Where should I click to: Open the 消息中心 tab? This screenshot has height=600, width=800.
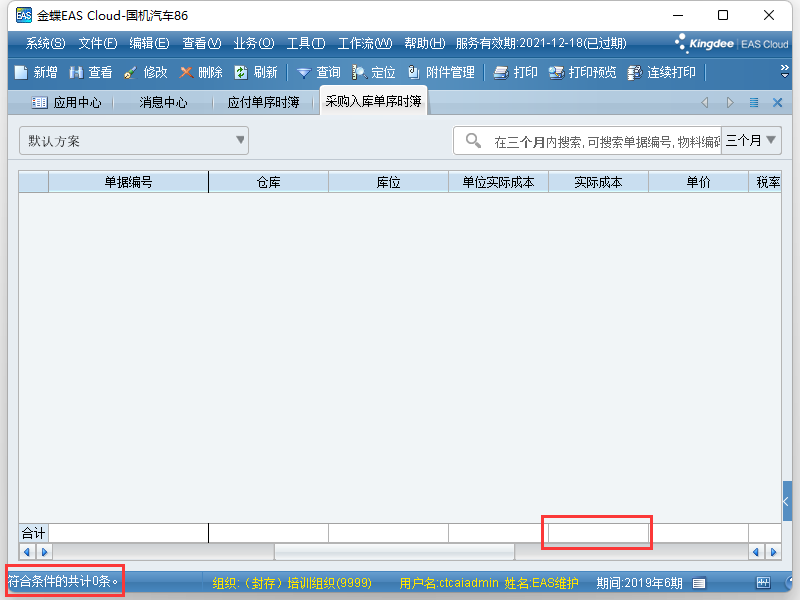pos(163,102)
